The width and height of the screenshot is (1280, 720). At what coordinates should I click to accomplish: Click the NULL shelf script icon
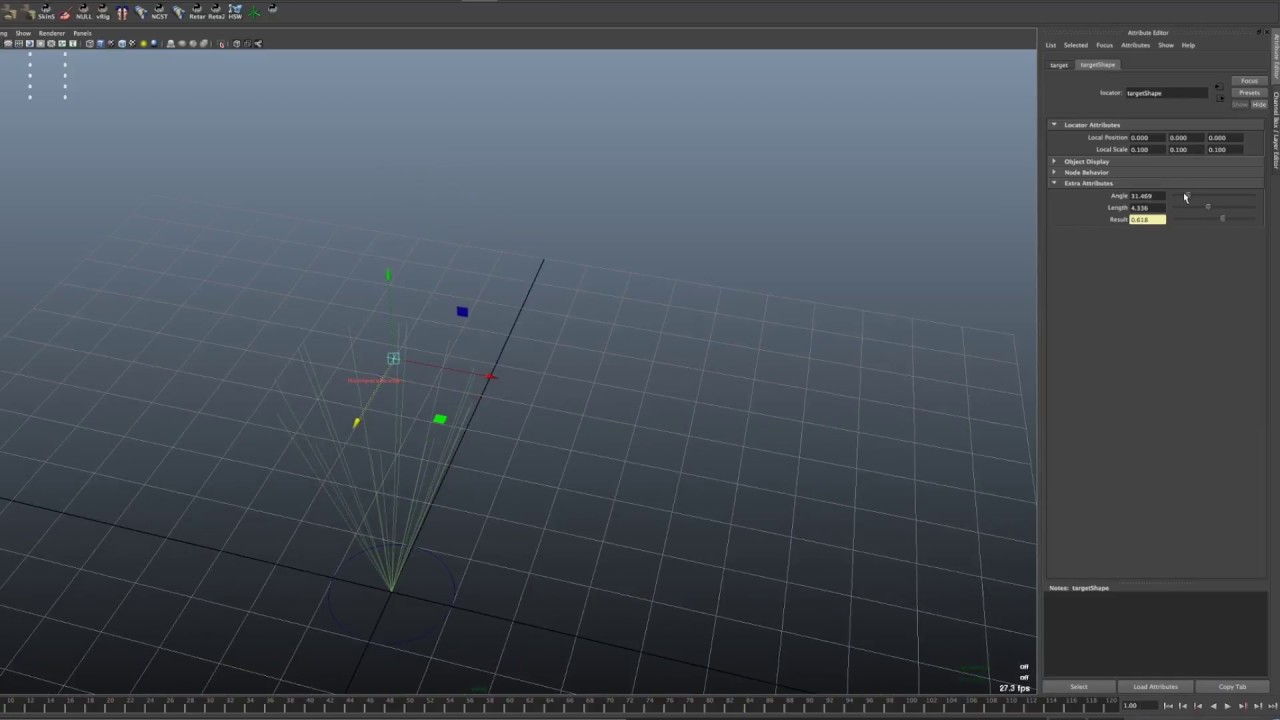84,12
